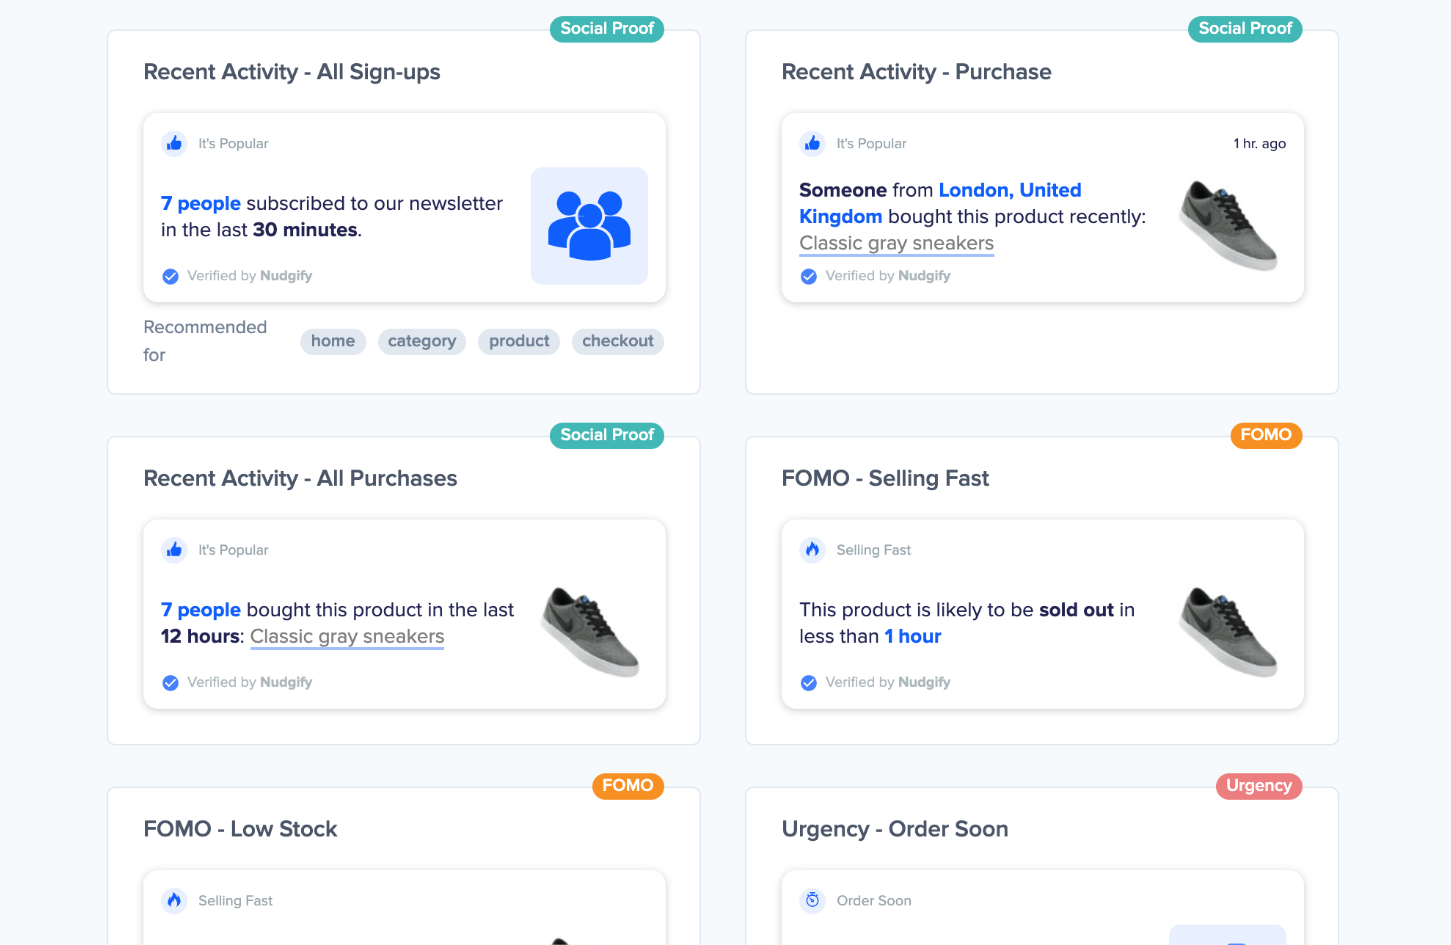This screenshot has width=1451, height=945.
Task: Click verified checkmark in Recent Activity Purchase nudge
Action: coord(809,277)
